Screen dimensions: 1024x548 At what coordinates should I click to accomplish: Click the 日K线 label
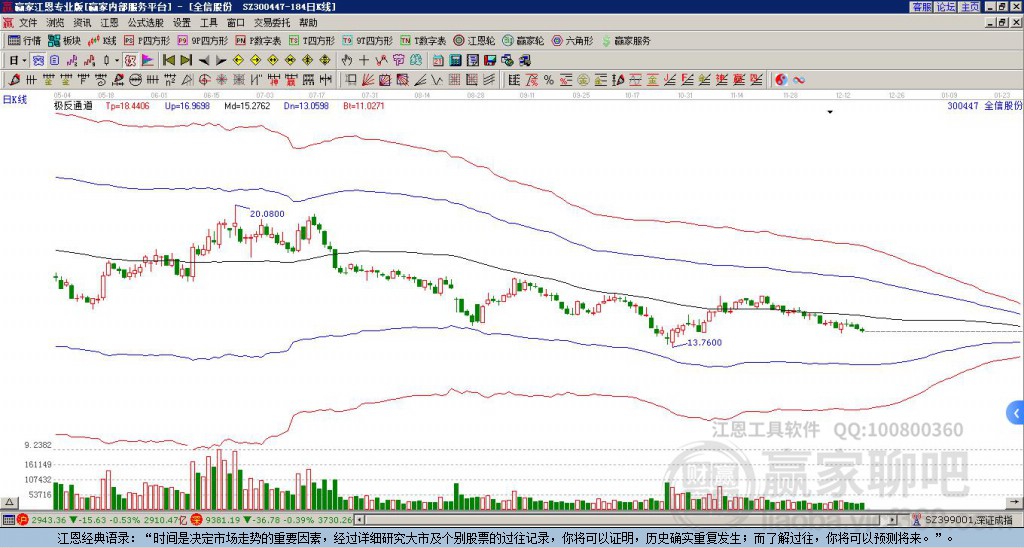coord(16,100)
